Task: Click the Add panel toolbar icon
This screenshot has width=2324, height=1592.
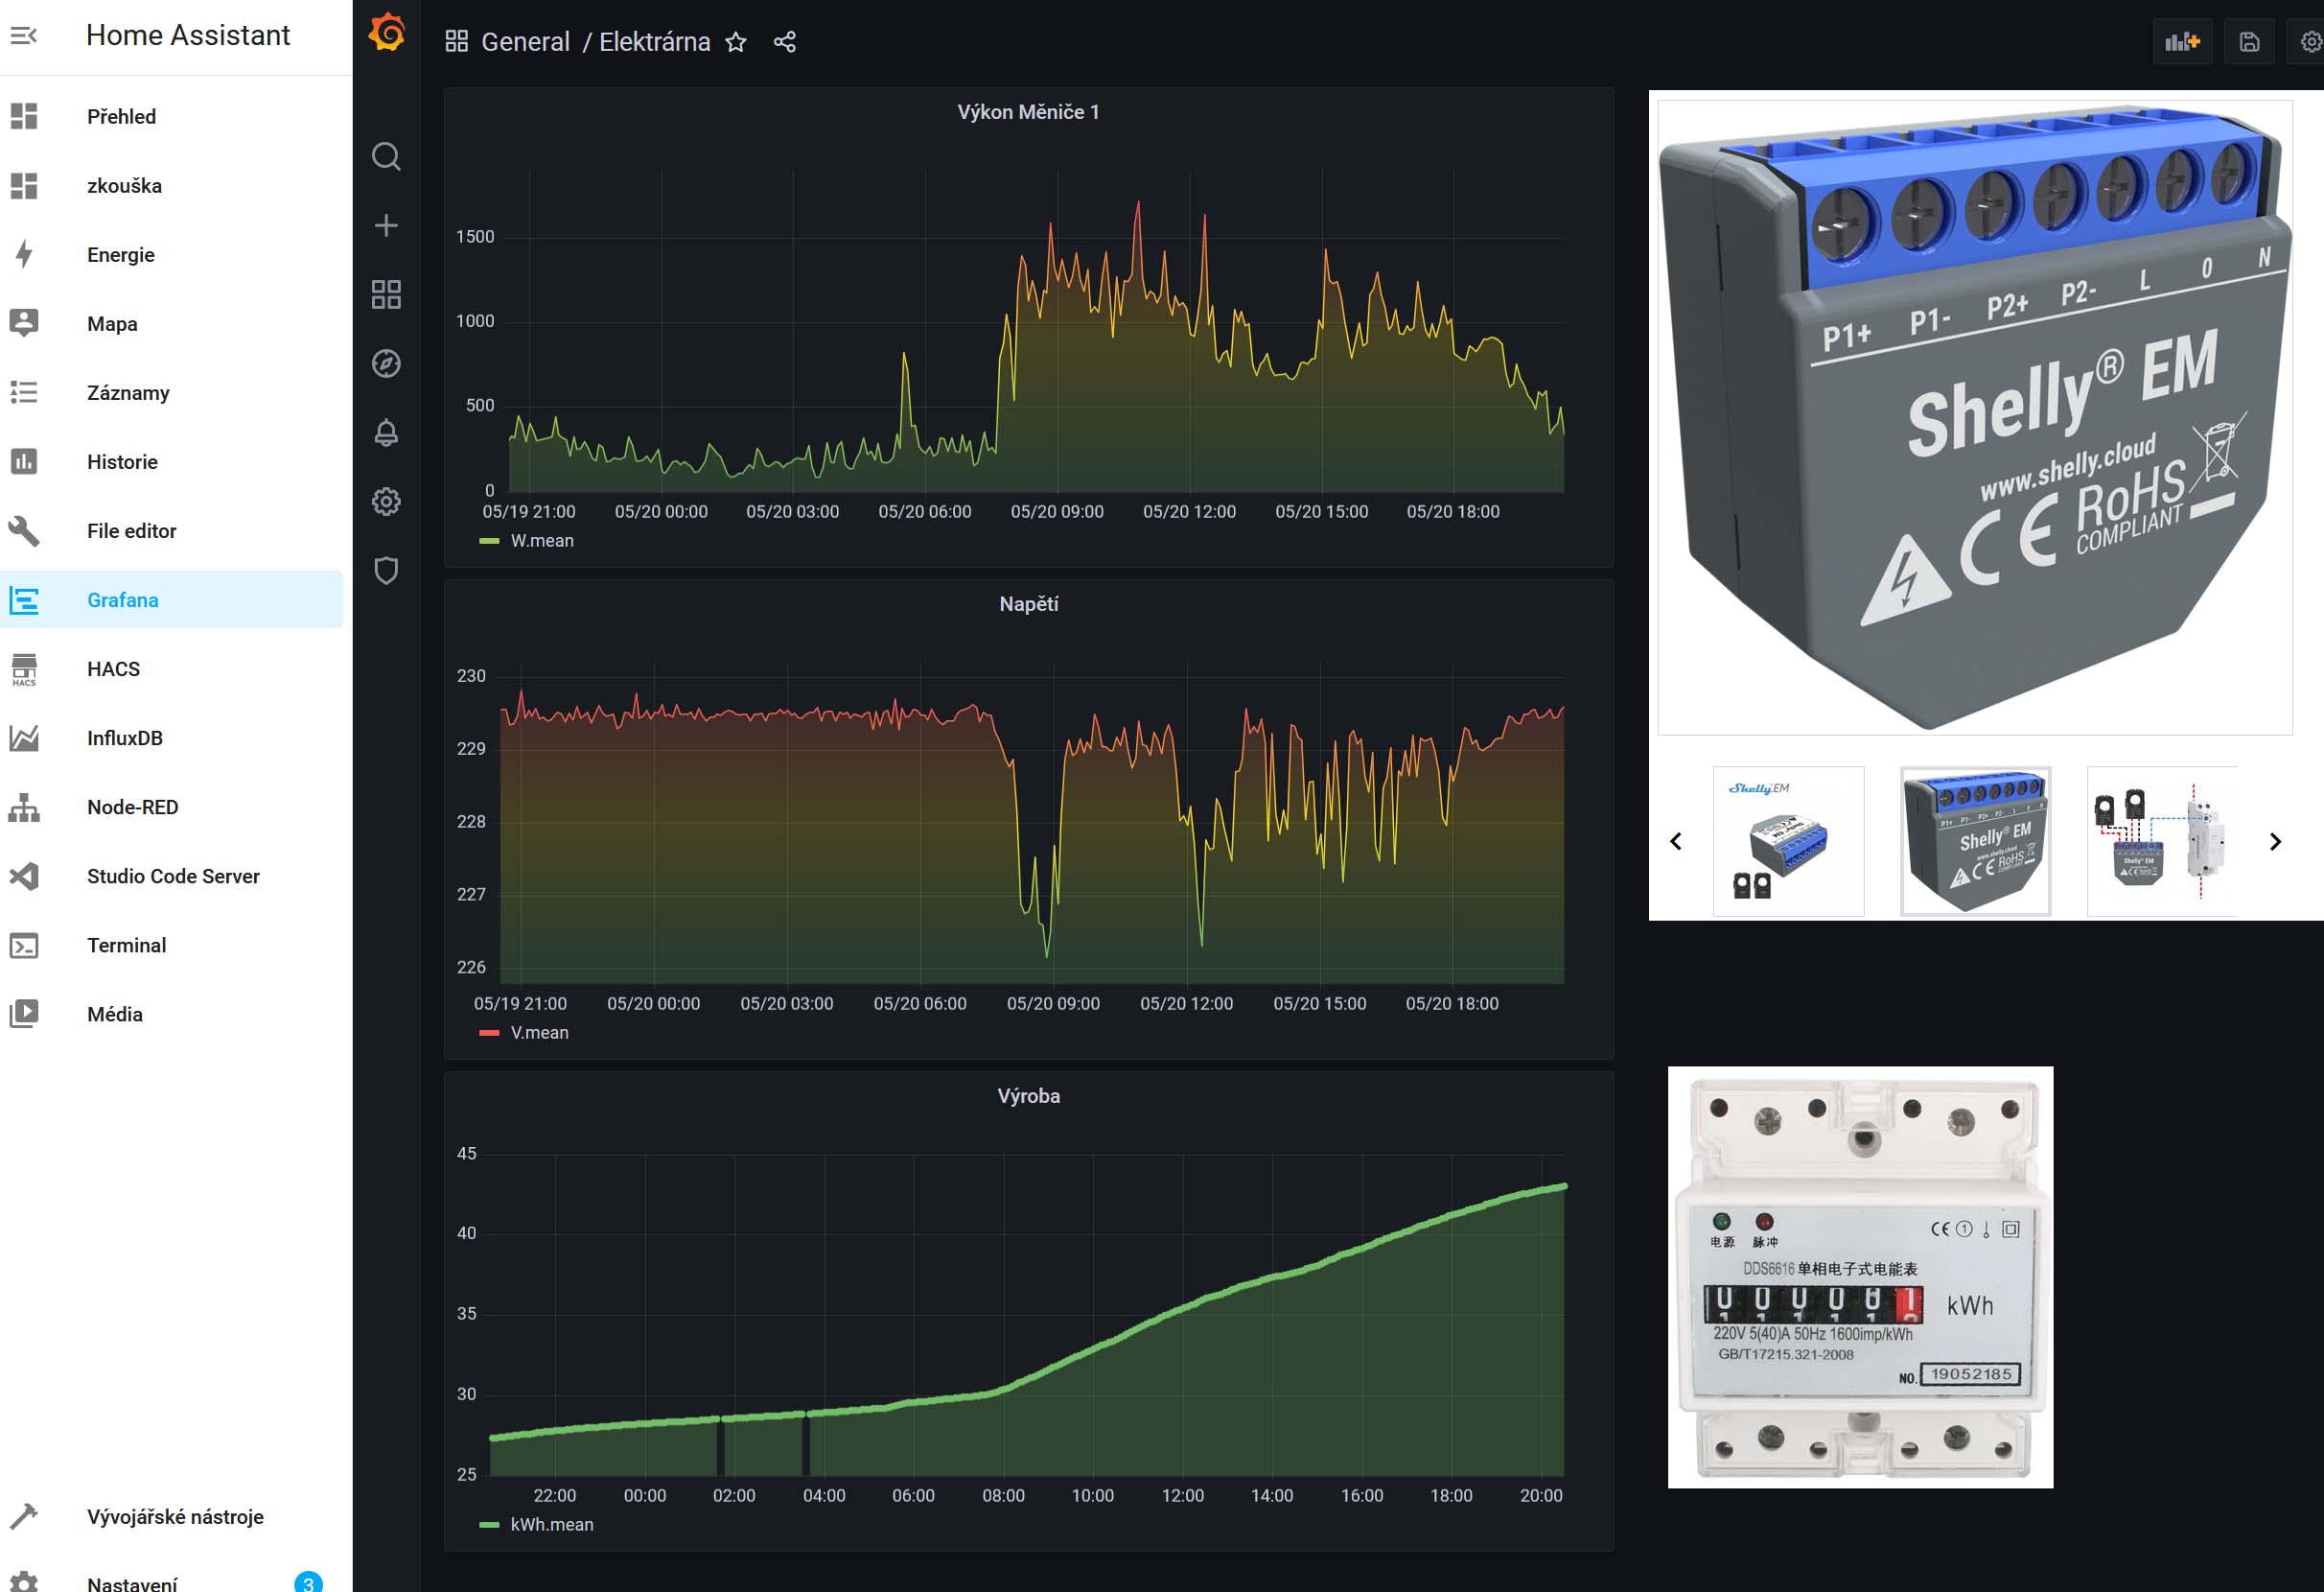Action: tap(2182, 42)
